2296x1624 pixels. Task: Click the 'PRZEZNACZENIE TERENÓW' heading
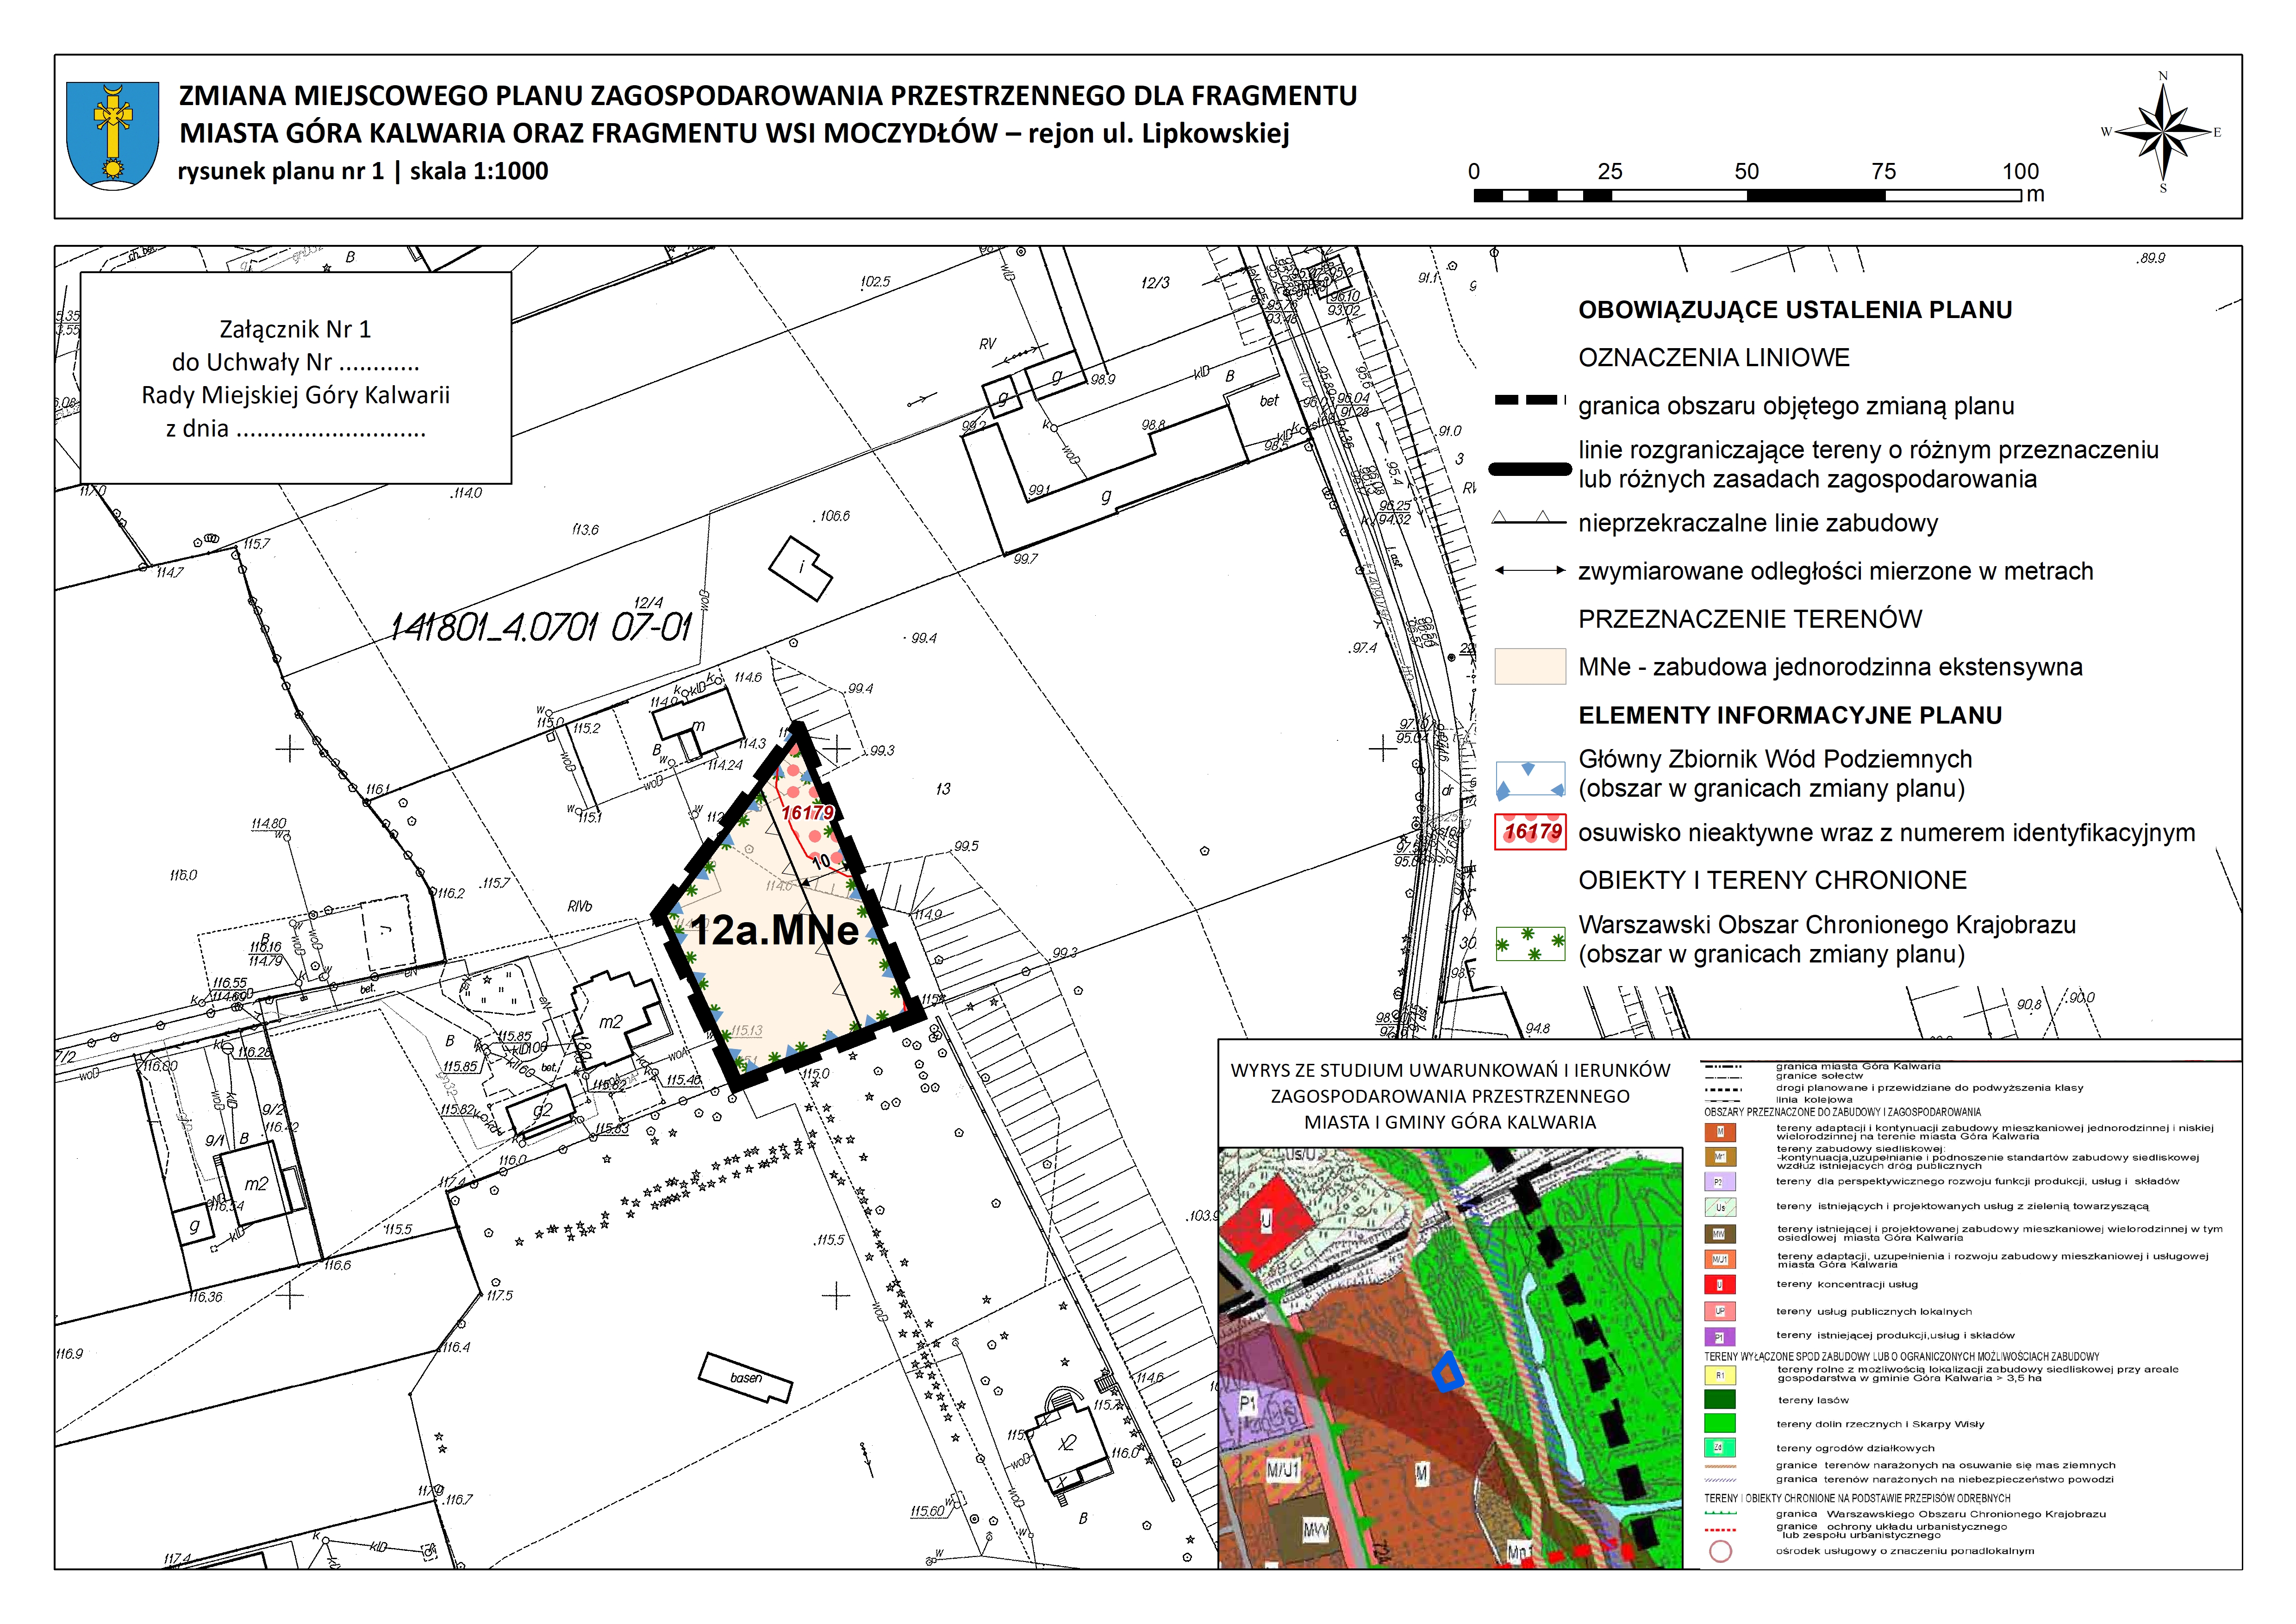click(x=1750, y=619)
